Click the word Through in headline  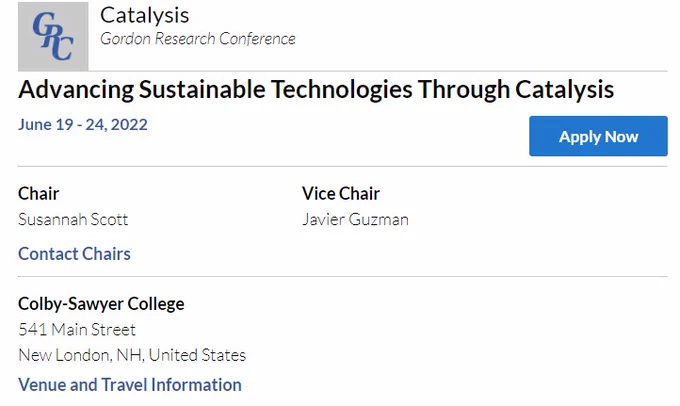464,90
